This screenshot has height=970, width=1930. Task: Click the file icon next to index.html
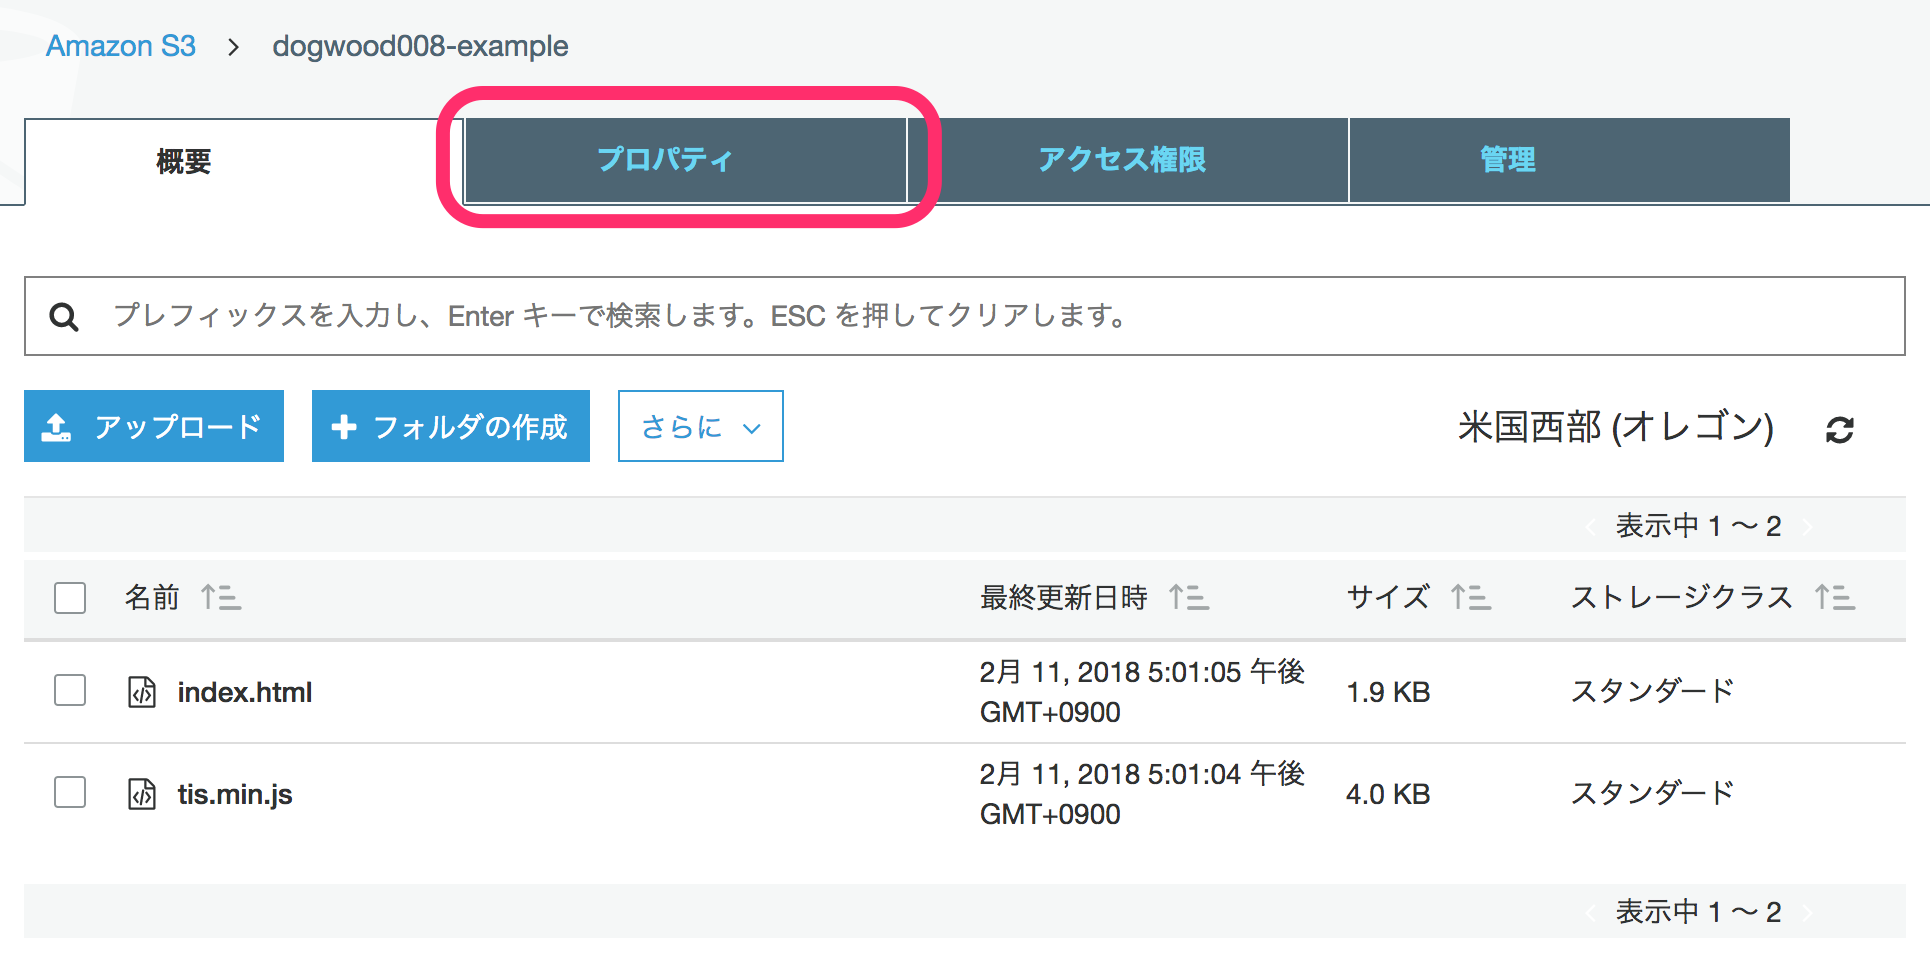pyautogui.click(x=141, y=691)
